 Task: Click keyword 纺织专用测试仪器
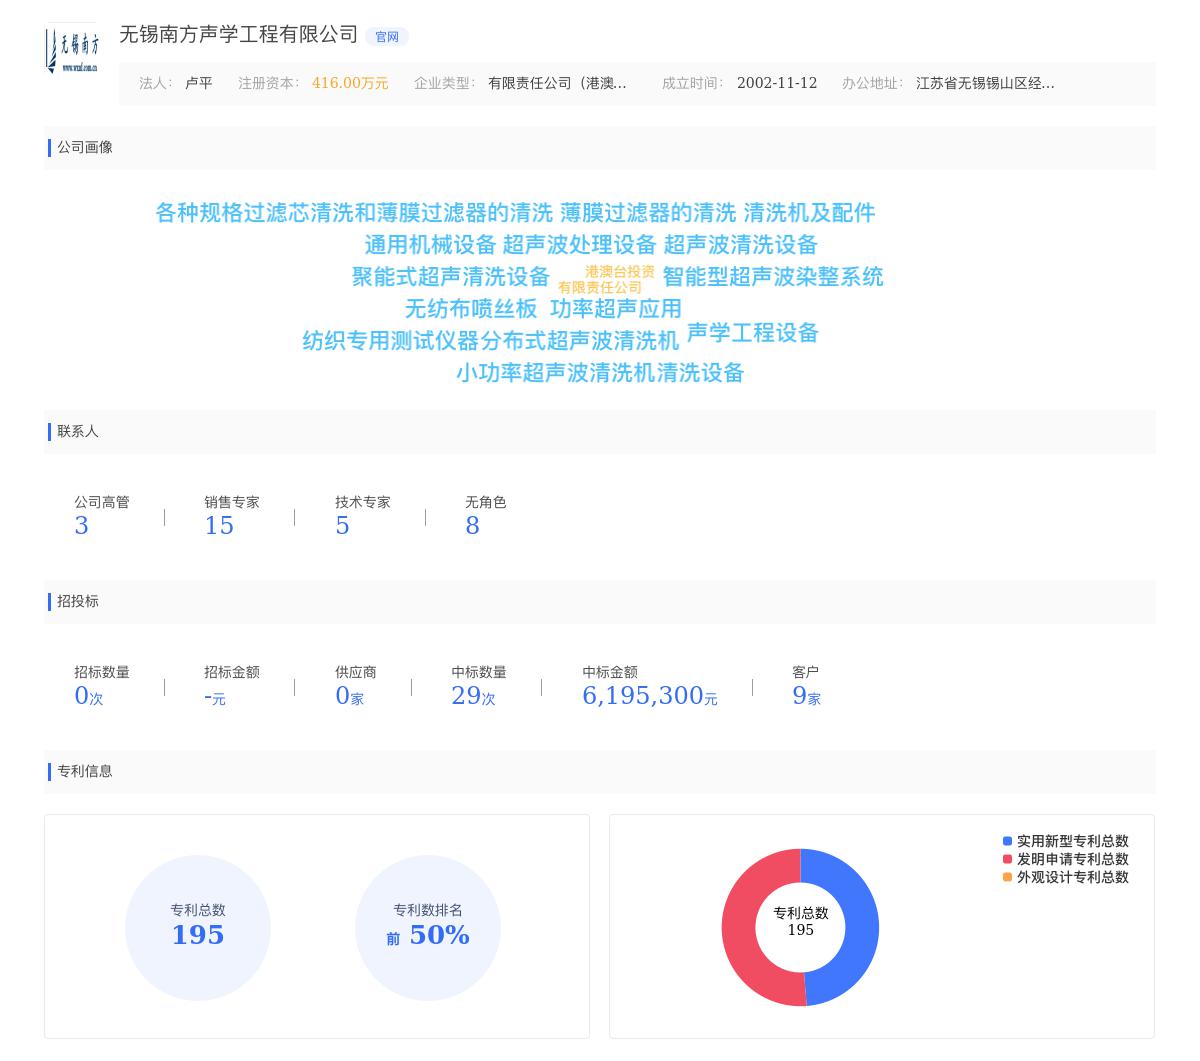(x=391, y=341)
